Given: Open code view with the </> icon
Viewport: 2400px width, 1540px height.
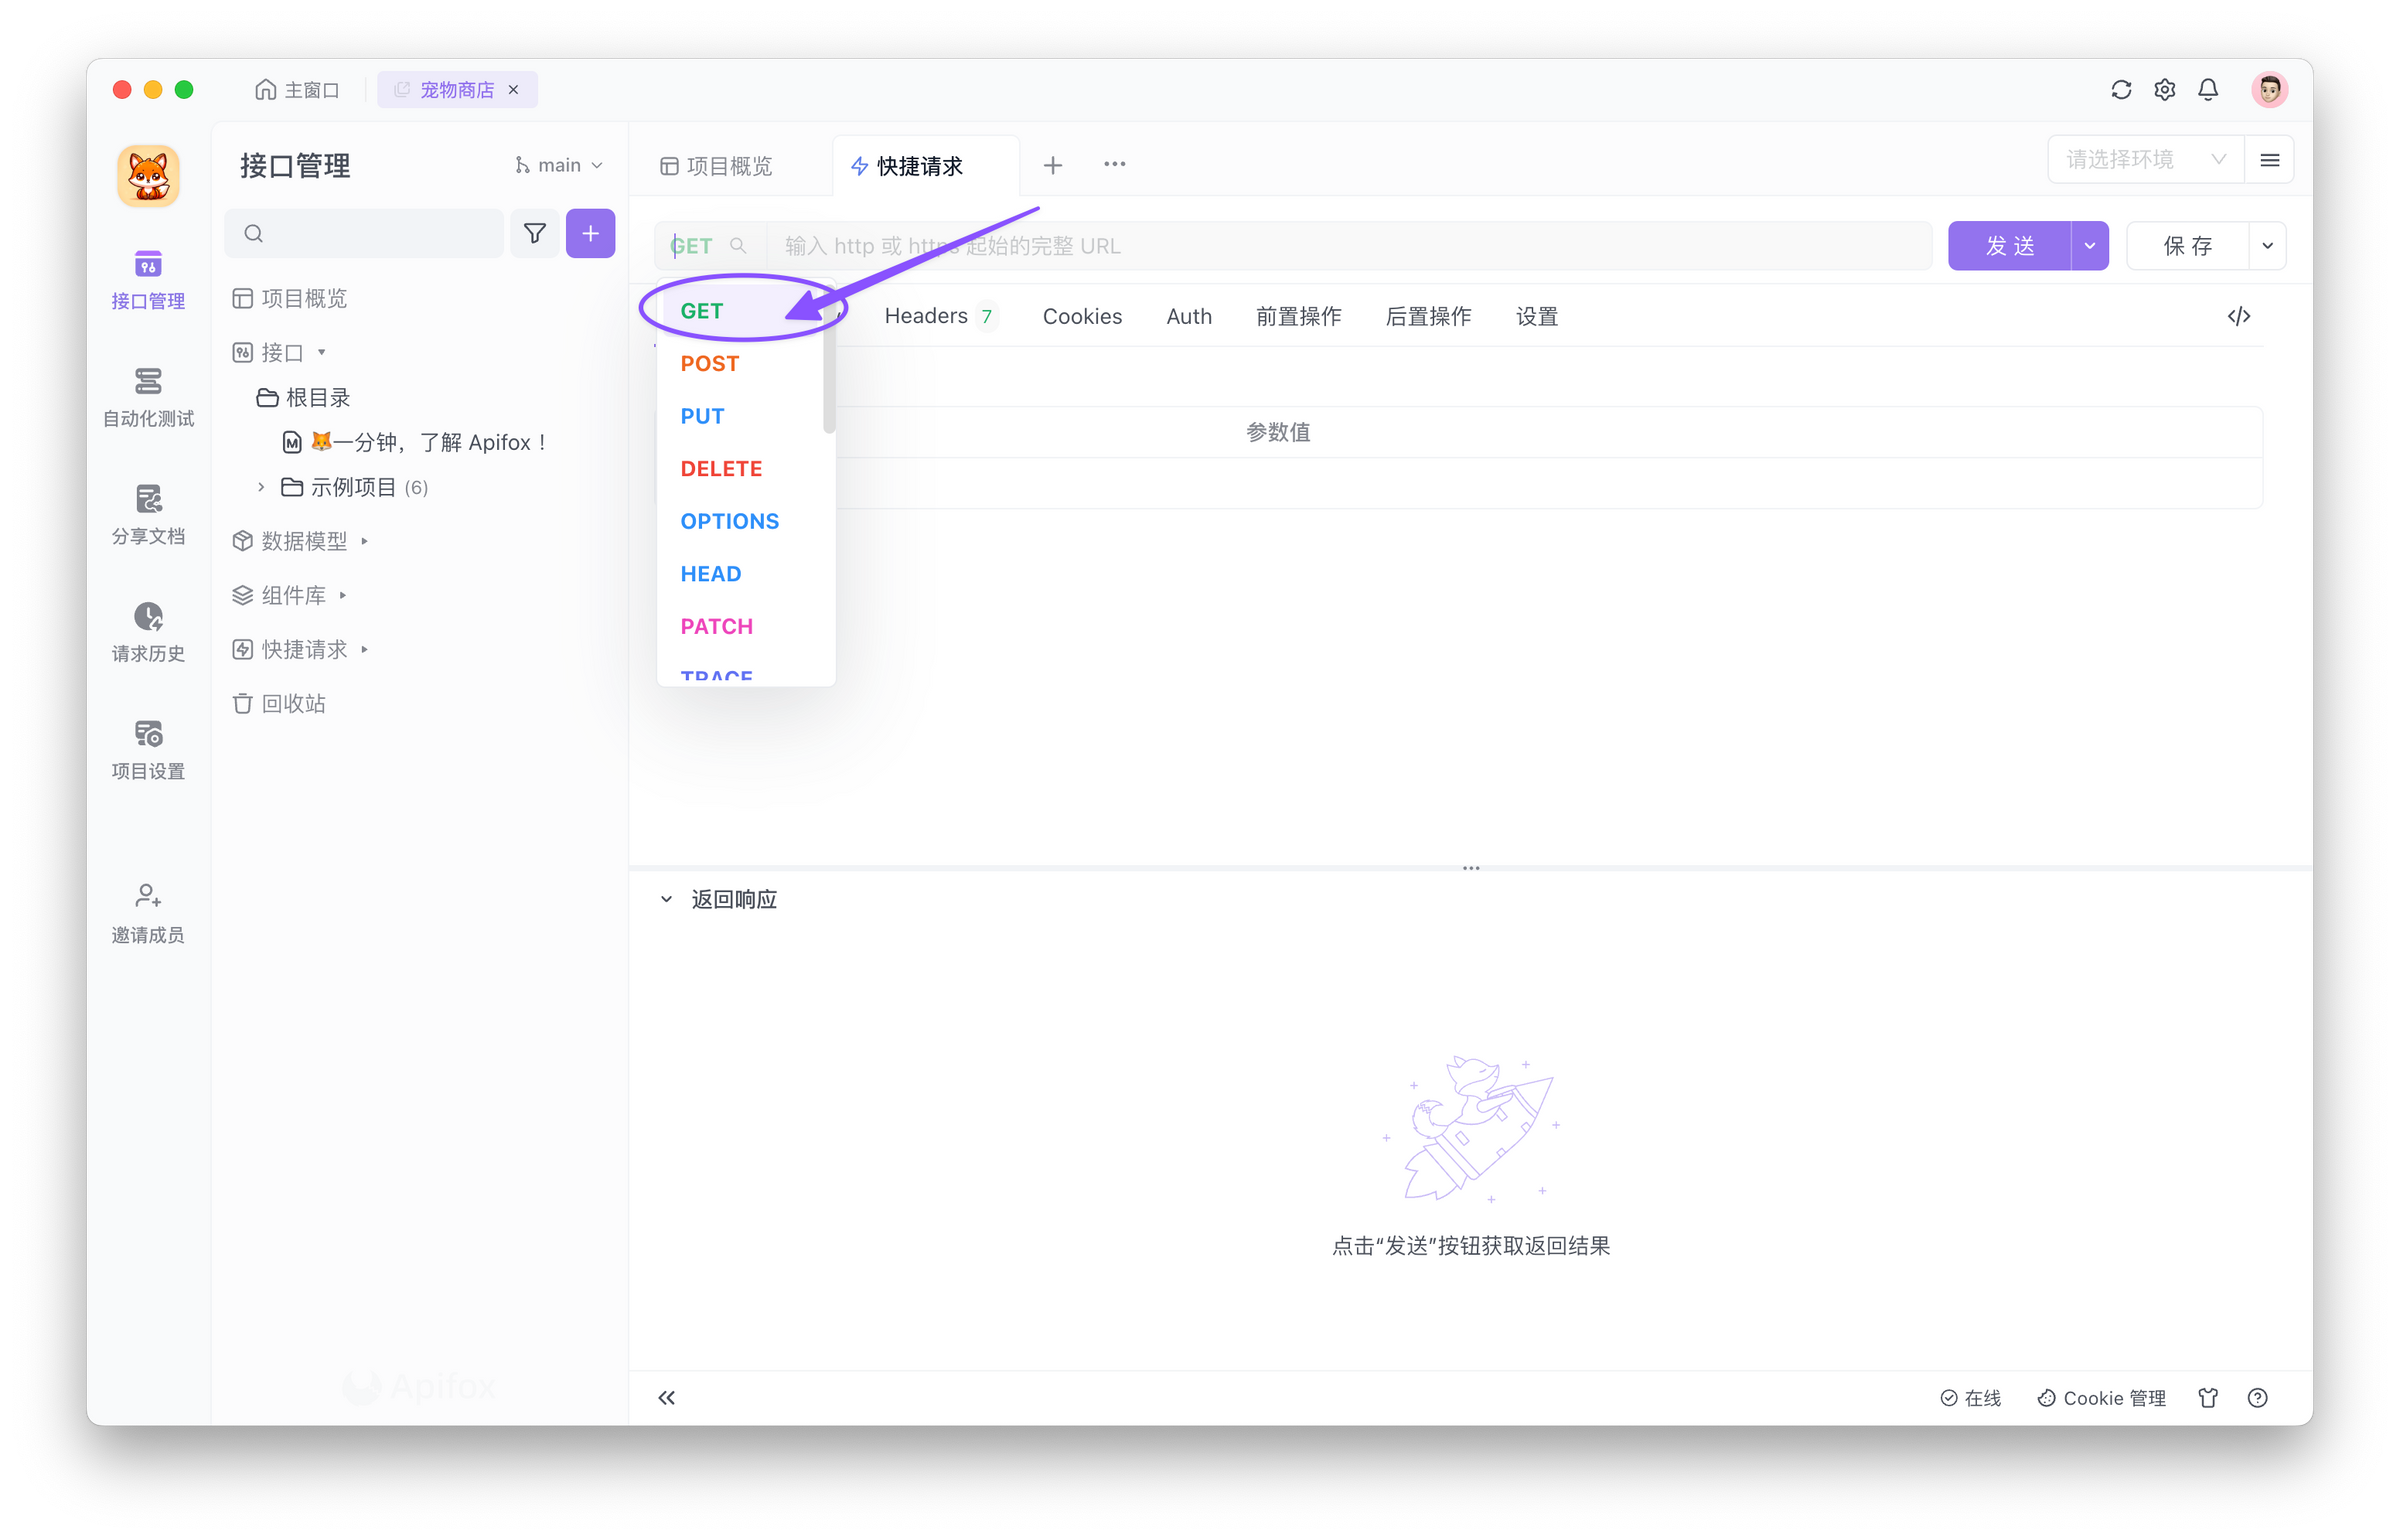Looking at the screenshot, I should click(x=2241, y=316).
